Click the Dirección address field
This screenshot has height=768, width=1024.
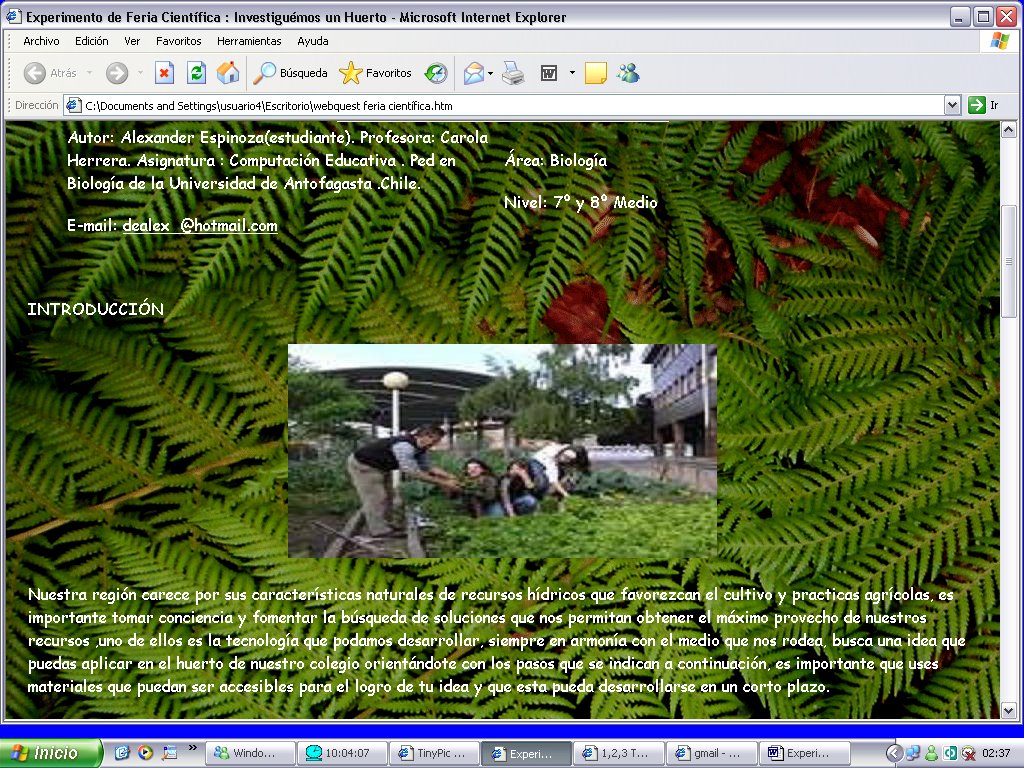pyautogui.click(x=513, y=105)
